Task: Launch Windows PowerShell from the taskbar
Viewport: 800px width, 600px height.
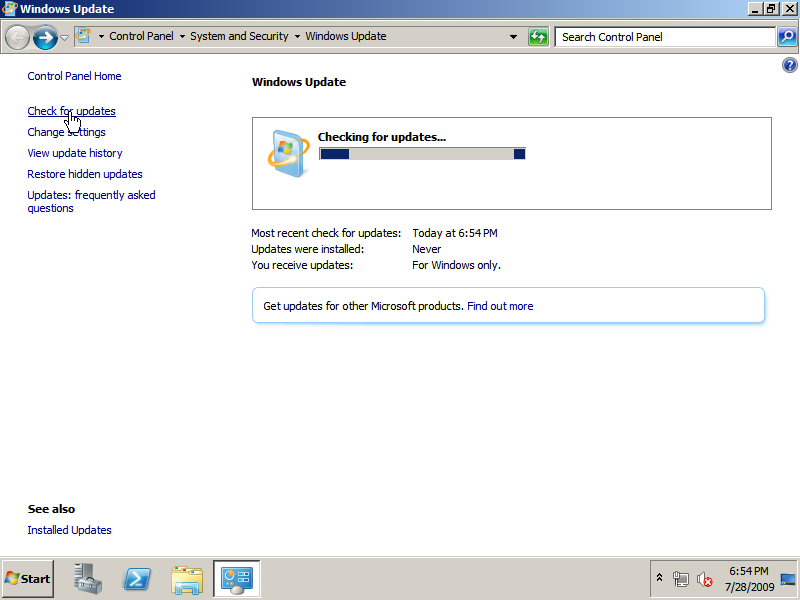Action: pyautogui.click(x=137, y=579)
